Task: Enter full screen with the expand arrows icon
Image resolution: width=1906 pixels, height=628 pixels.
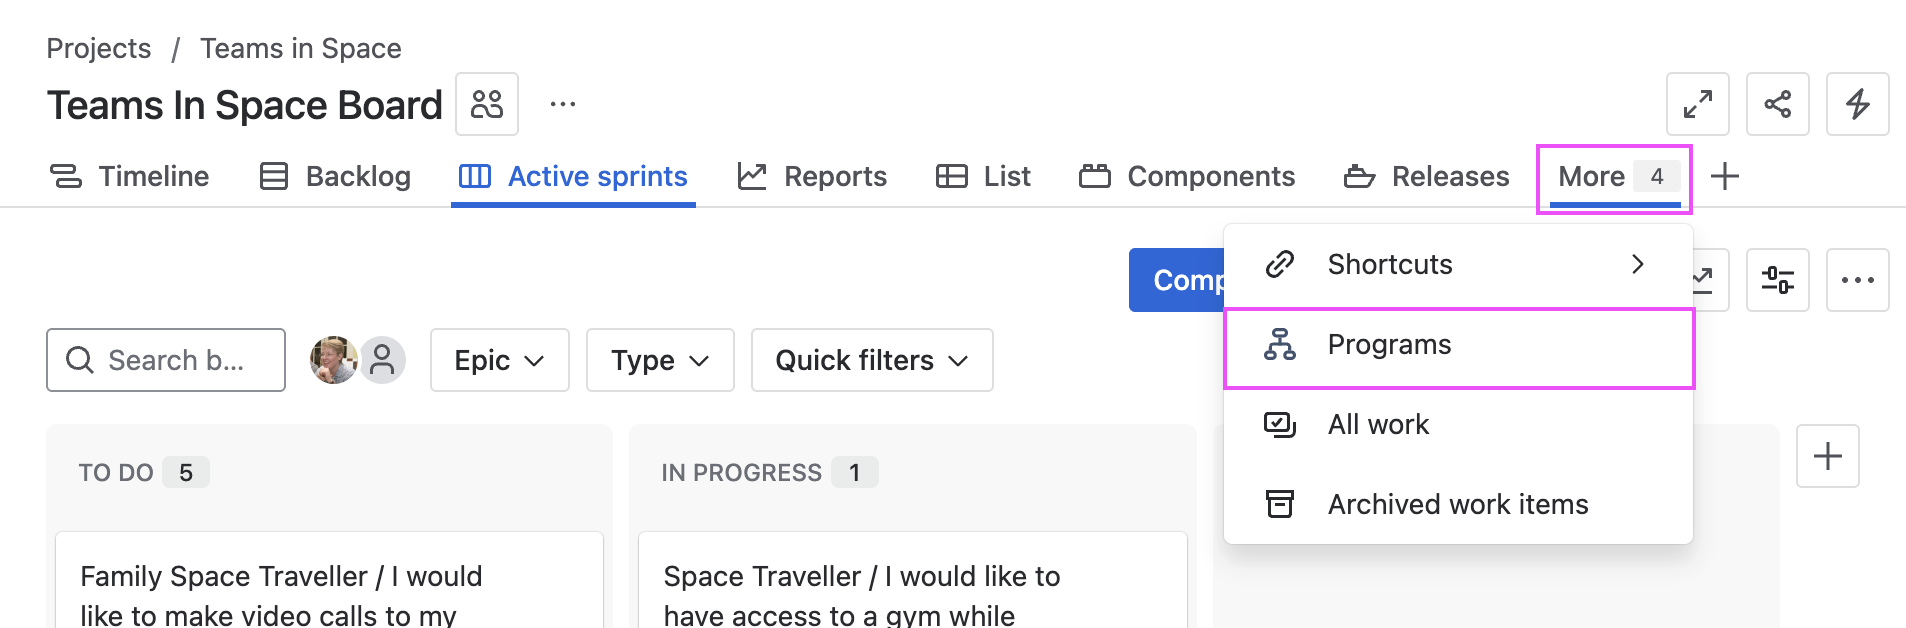Action: pyautogui.click(x=1697, y=104)
